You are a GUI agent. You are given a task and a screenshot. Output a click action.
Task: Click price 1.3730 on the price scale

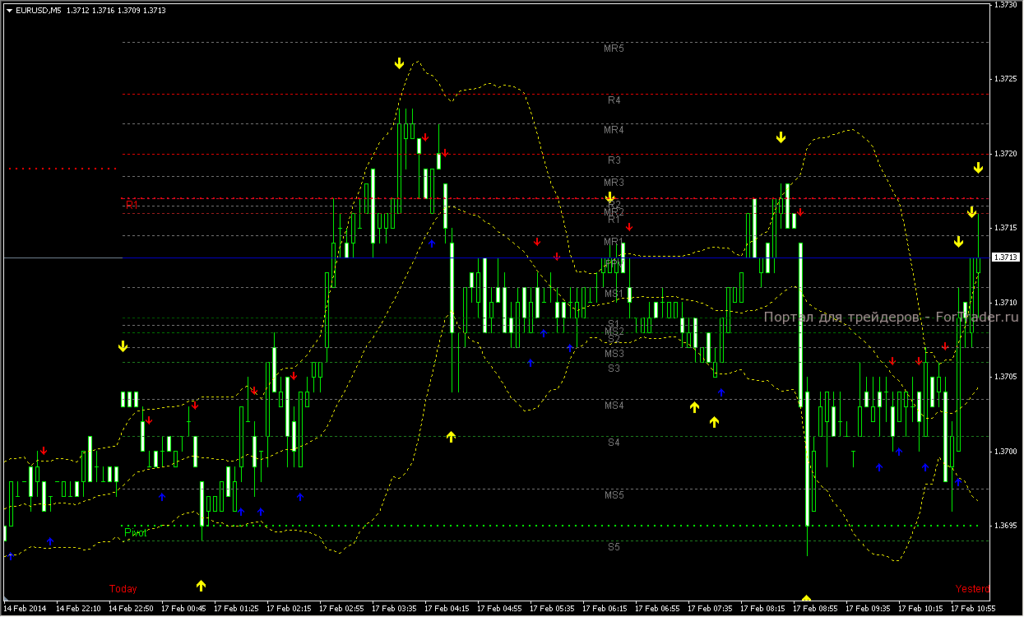click(1006, 5)
